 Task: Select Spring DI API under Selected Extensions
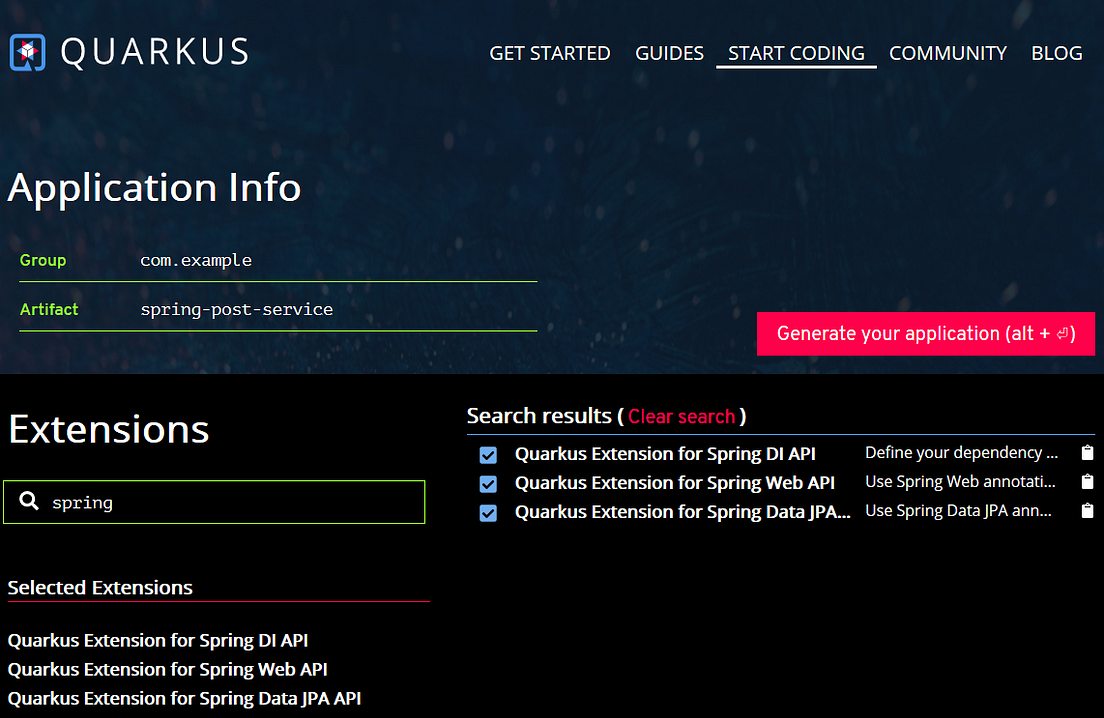[157, 640]
